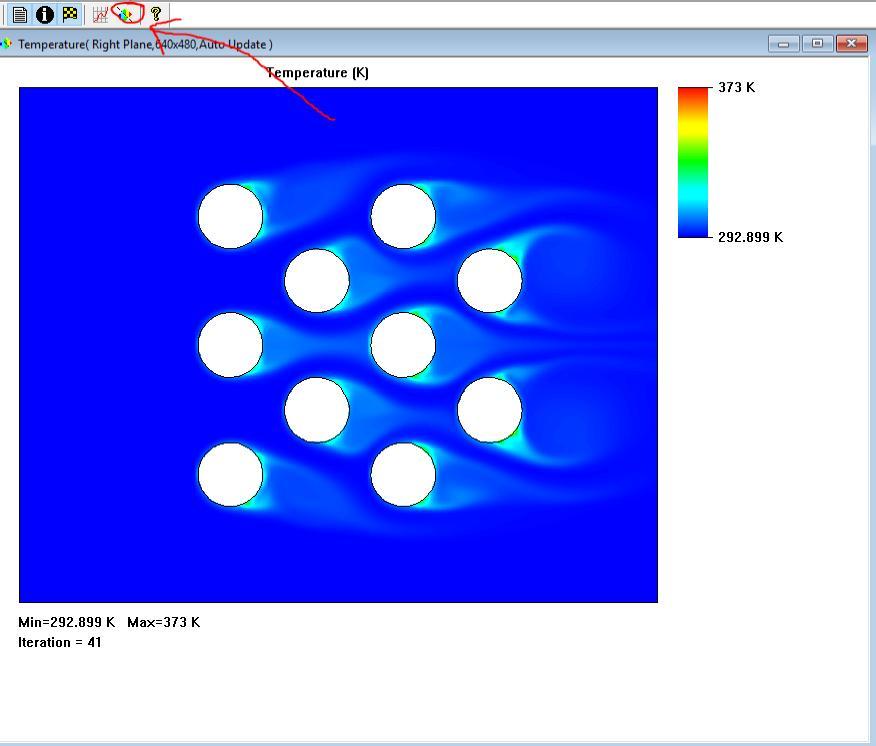Viewport: 876px width, 746px height.
Task: Click the 'Max=373 K' readout
Action: click(163, 622)
